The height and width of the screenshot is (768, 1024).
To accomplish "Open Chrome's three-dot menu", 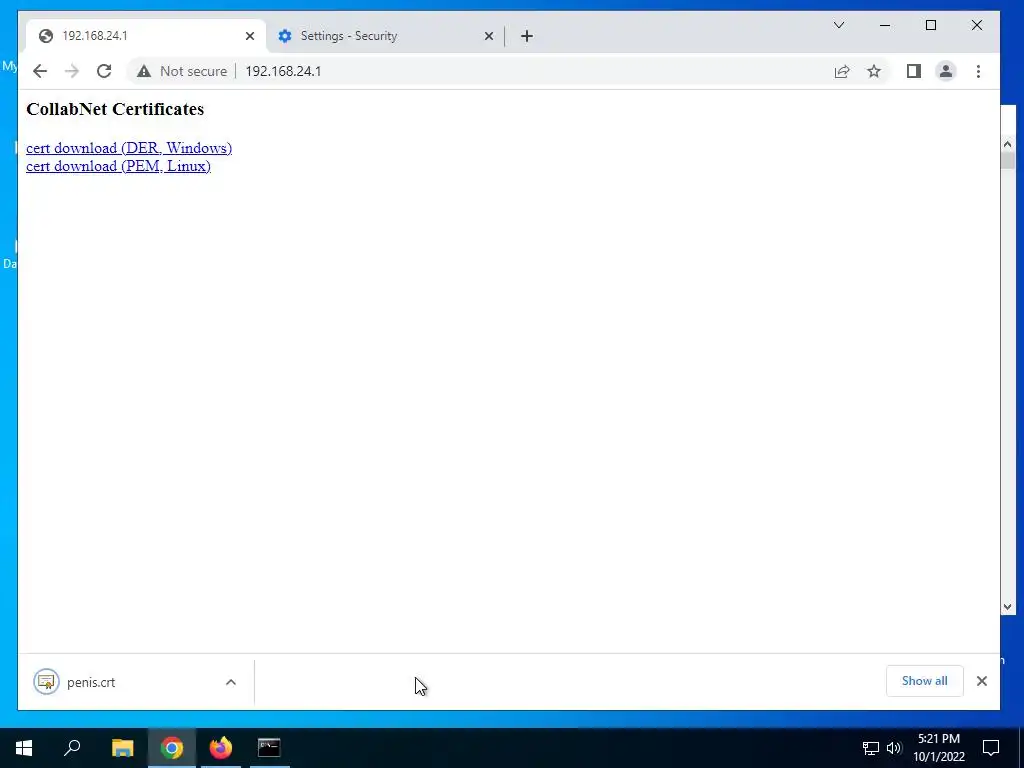I will 978,71.
